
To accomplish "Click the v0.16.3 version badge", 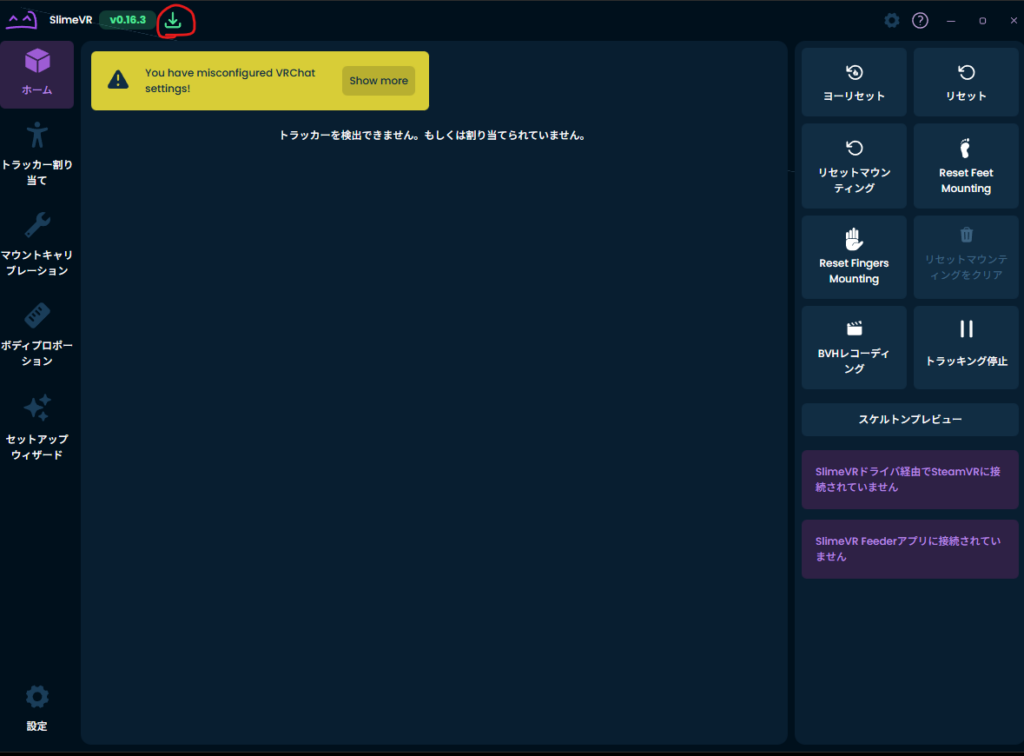I will point(127,20).
